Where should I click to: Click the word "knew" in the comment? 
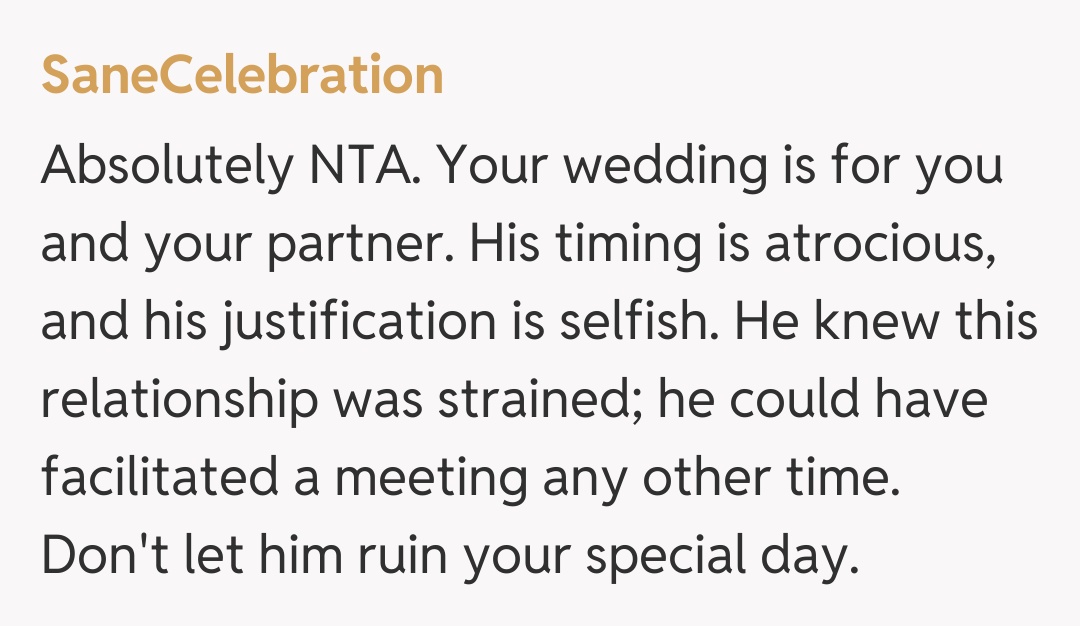[858, 322]
